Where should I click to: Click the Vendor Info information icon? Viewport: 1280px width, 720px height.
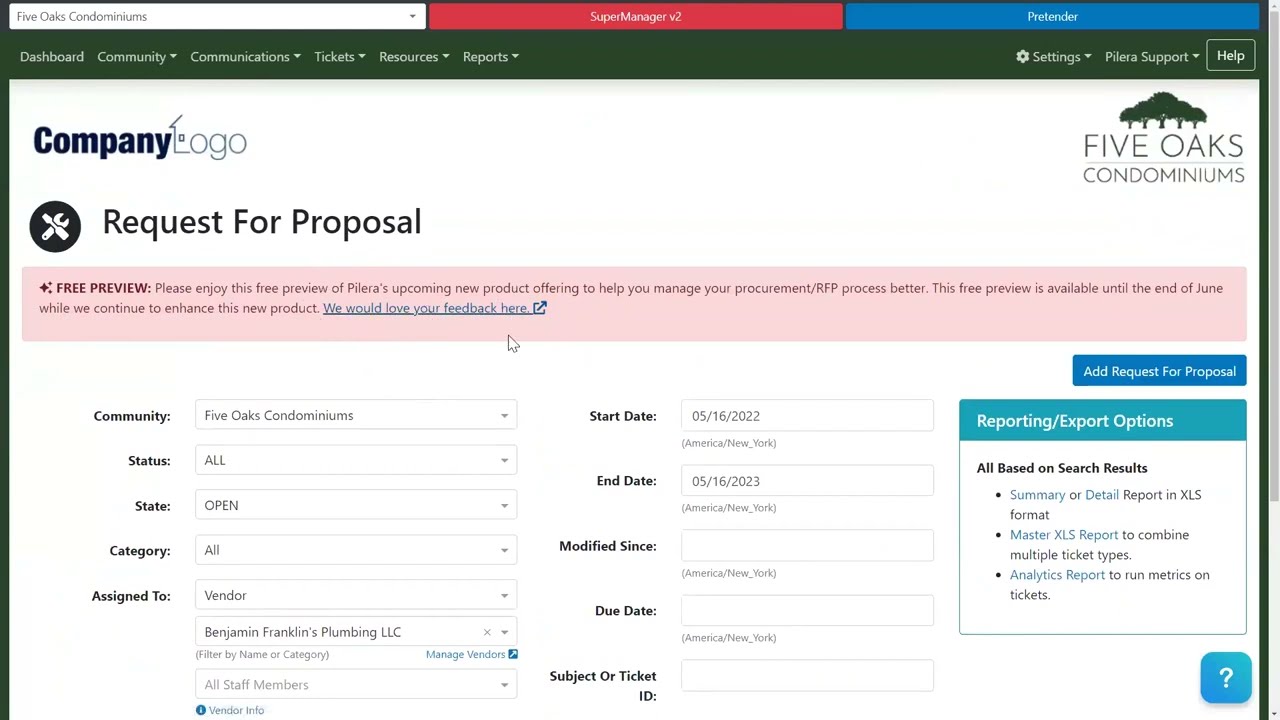(x=201, y=710)
